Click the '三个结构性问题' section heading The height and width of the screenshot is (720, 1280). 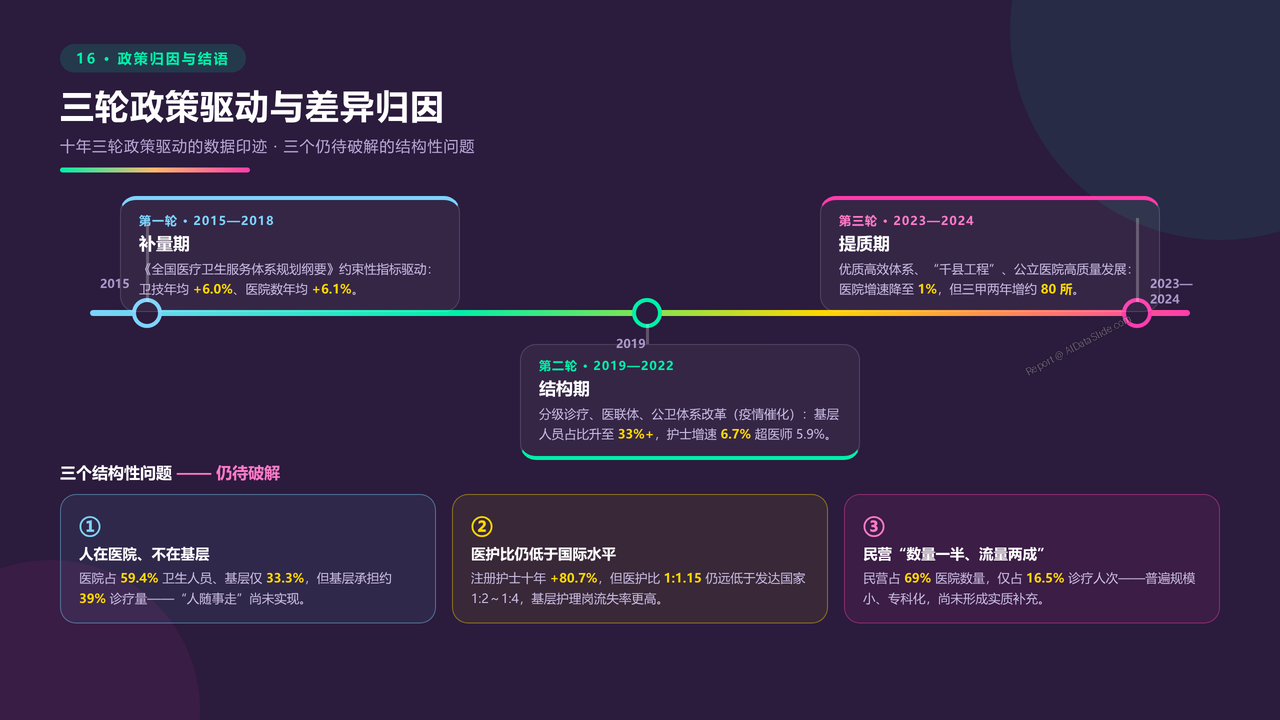coord(116,473)
